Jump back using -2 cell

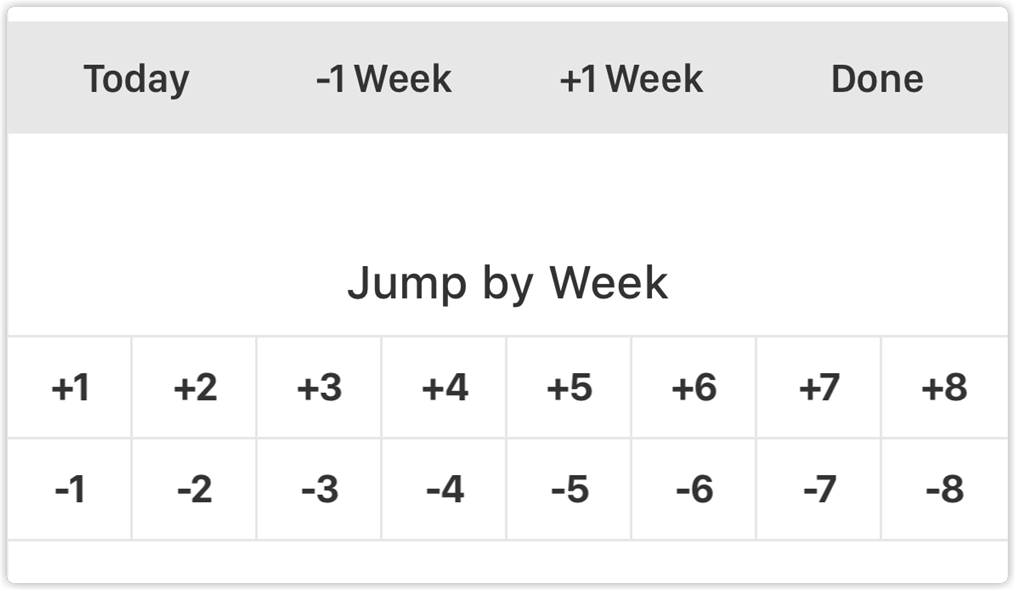tap(195, 490)
